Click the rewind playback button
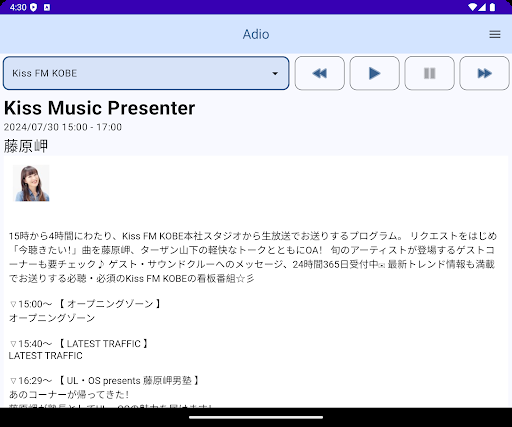This screenshot has height=427, width=512. point(319,73)
